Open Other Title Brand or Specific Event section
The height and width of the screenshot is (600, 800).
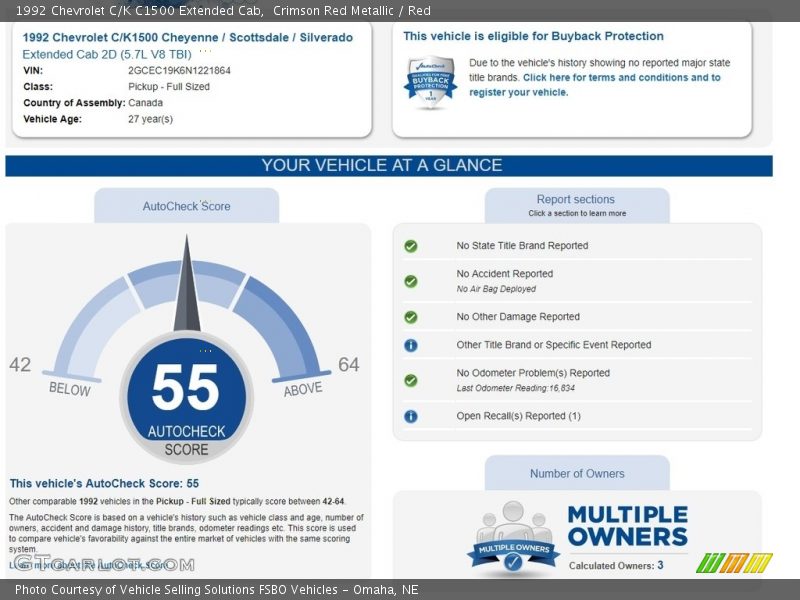point(553,345)
